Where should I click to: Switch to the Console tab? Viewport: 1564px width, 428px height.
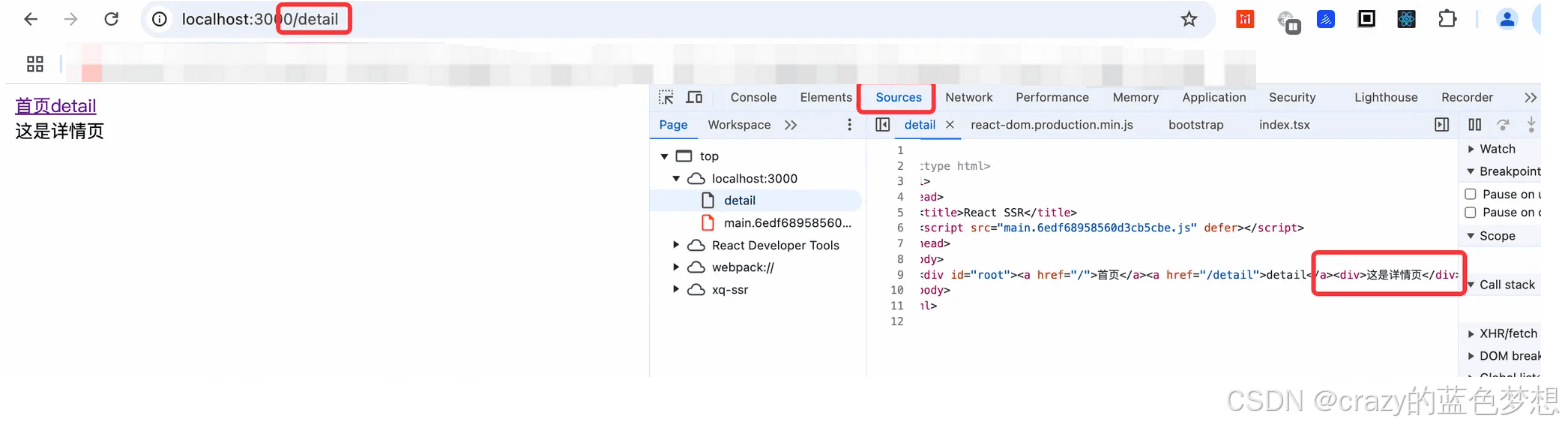[x=753, y=97]
